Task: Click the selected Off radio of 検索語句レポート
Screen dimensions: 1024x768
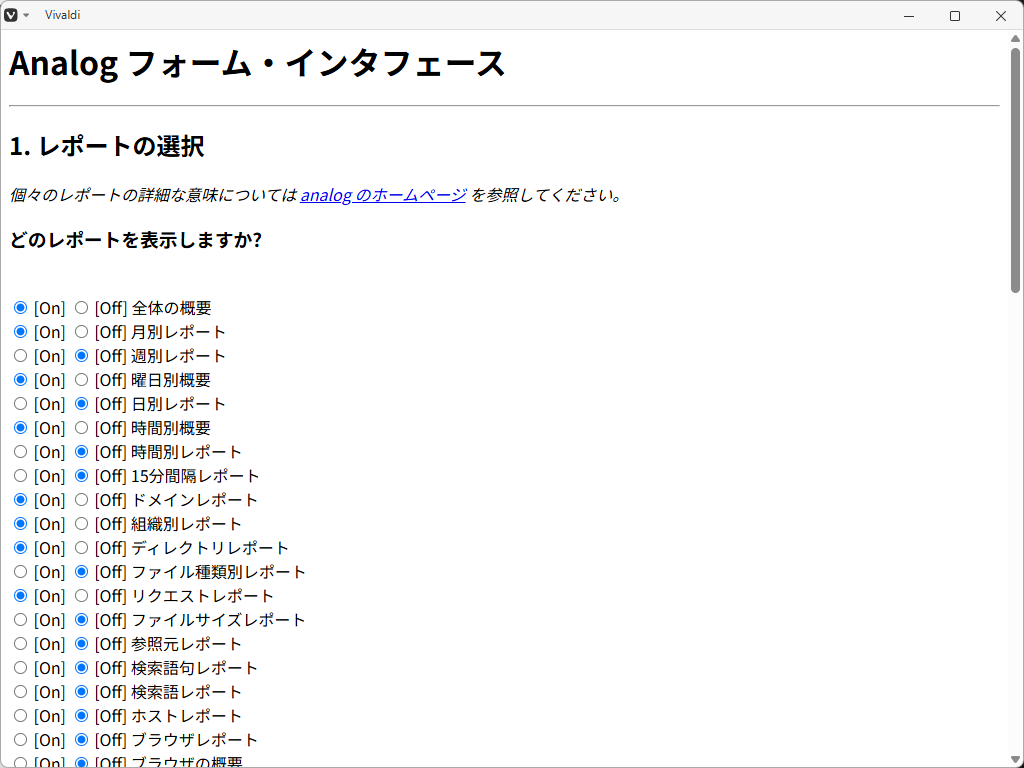Action: (81, 667)
